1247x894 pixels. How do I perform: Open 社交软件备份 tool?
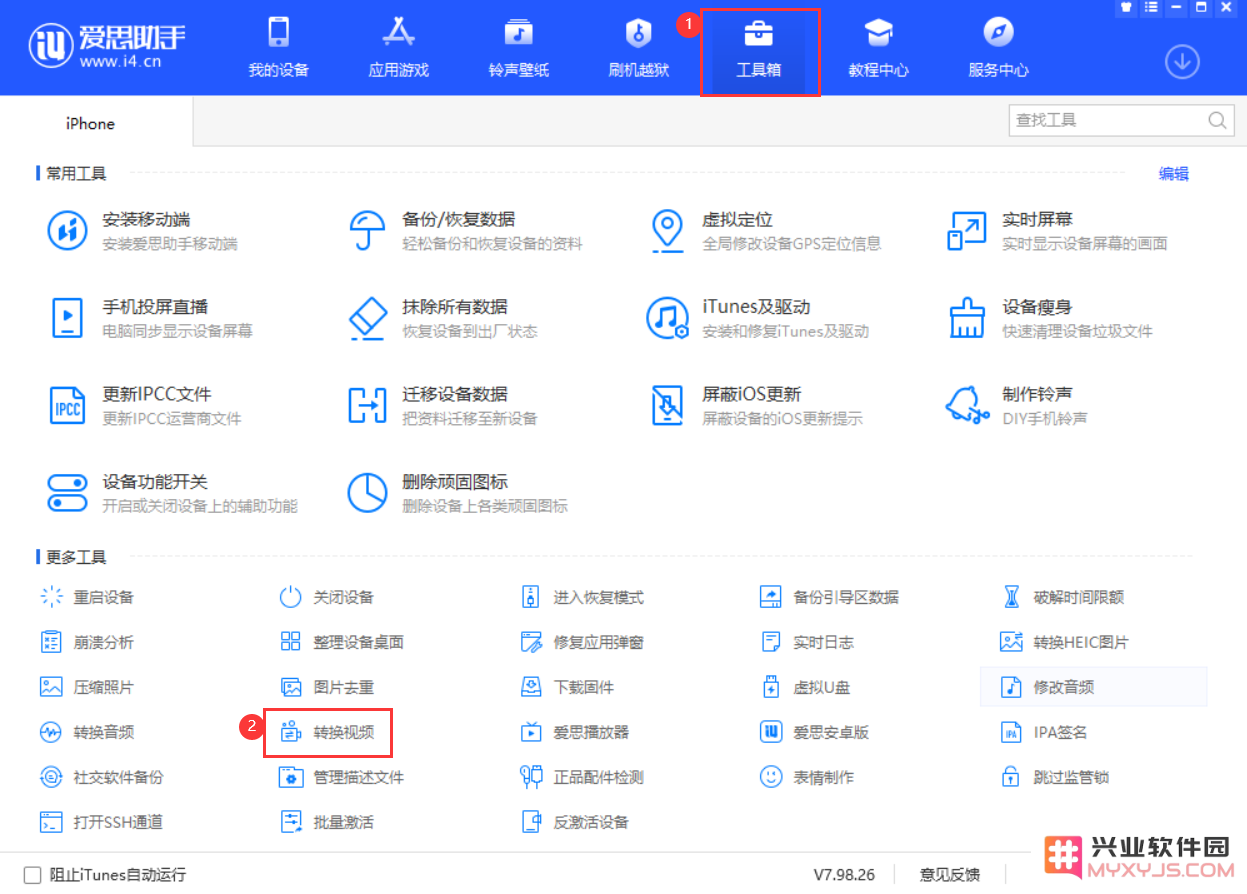(102, 777)
